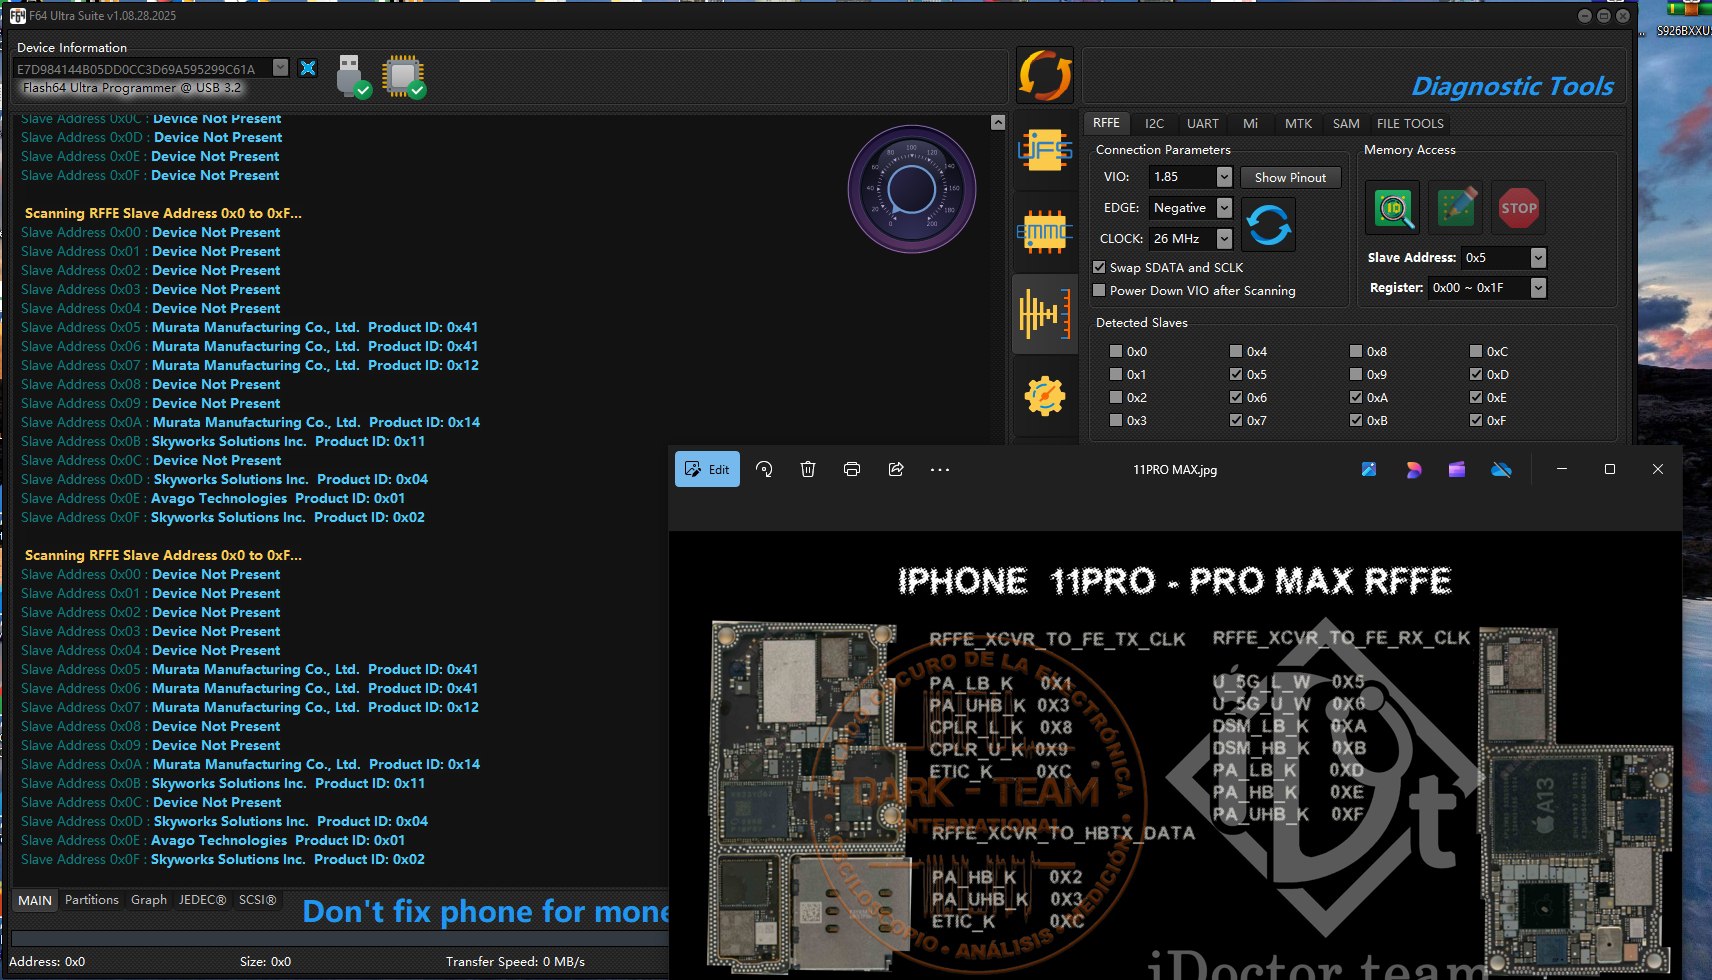
Task: Toggle the 0xD detected slave checkbox
Action: click(1476, 374)
